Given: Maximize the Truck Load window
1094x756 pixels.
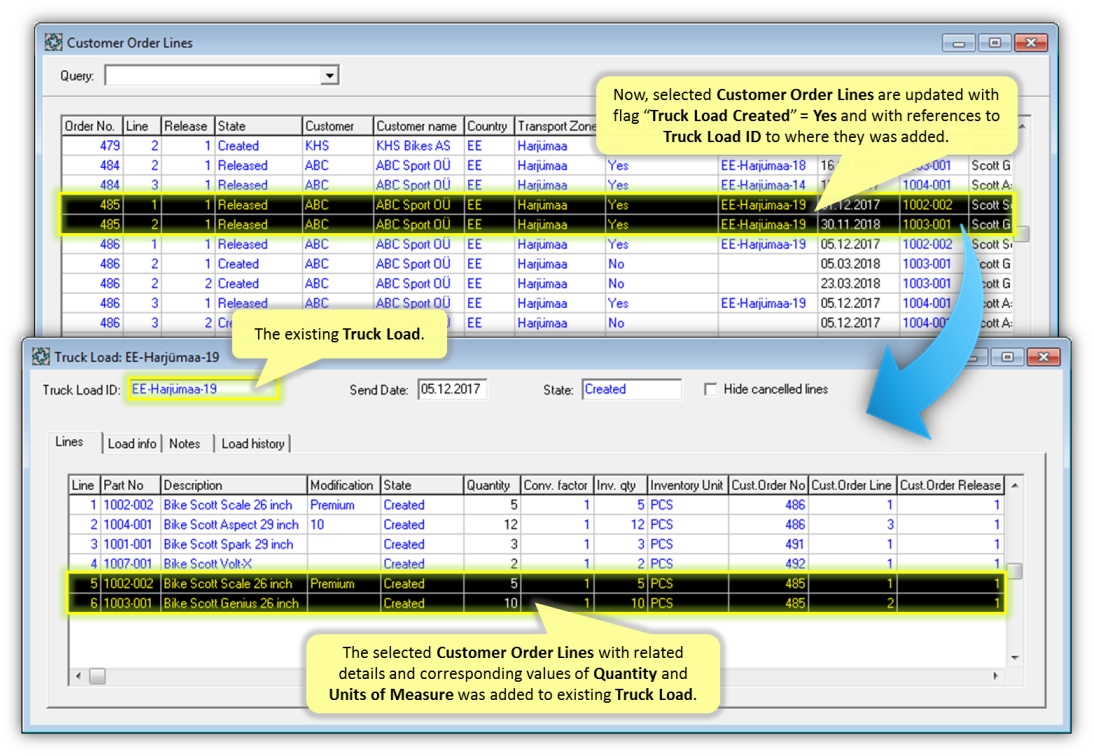Looking at the screenshot, I should coord(1007,357).
